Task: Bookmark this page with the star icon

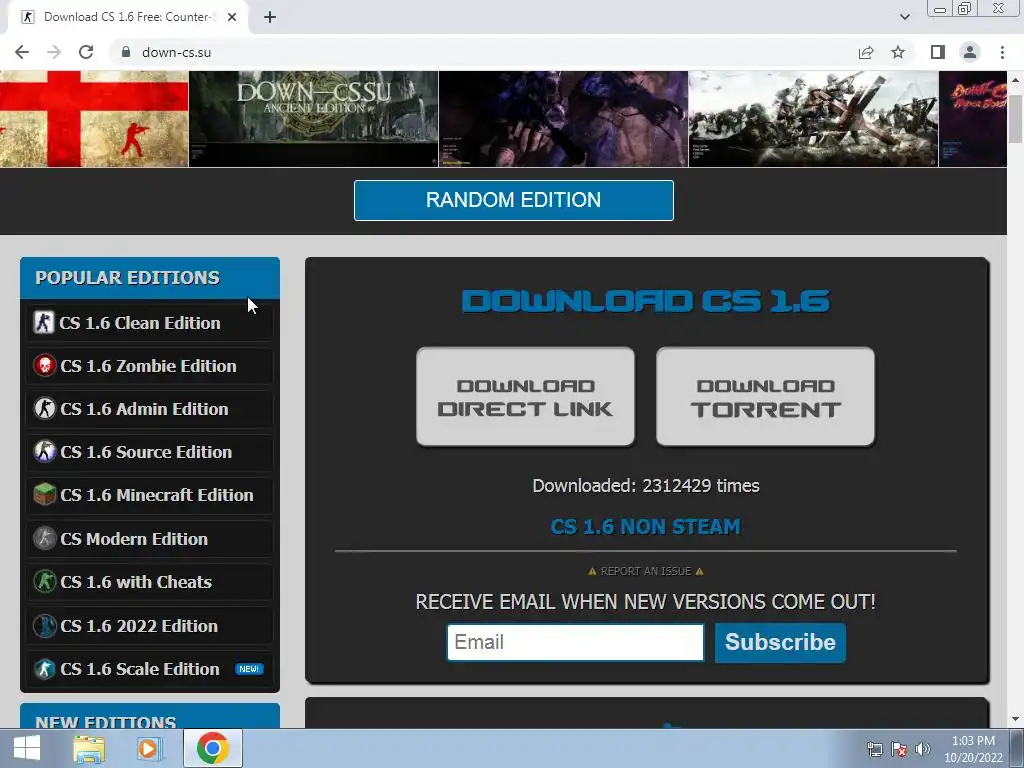Action: click(898, 52)
